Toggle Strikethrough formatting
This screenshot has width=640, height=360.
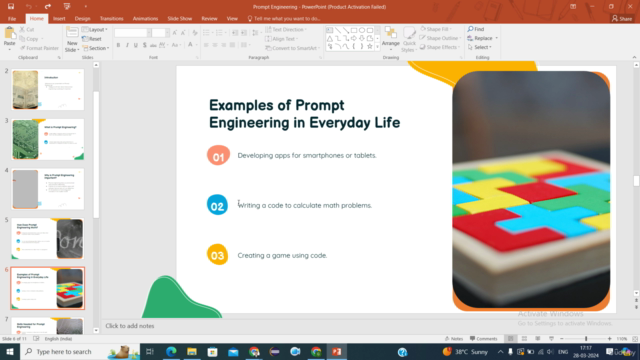pyautogui.click(x=153, y=45)
